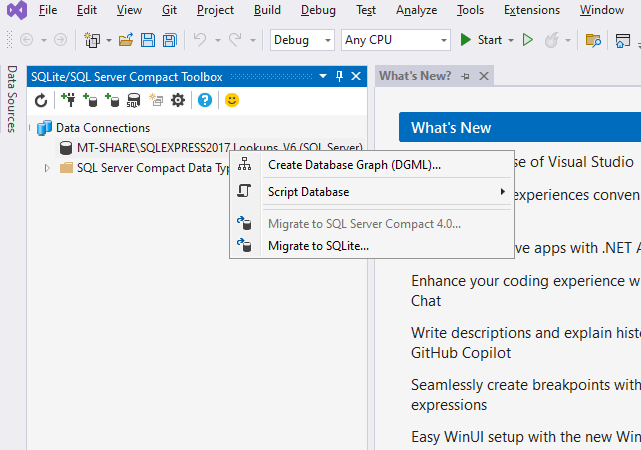Click the window layout toolbar icon
The height and width of the screenshot is (450, 641).
623,40
